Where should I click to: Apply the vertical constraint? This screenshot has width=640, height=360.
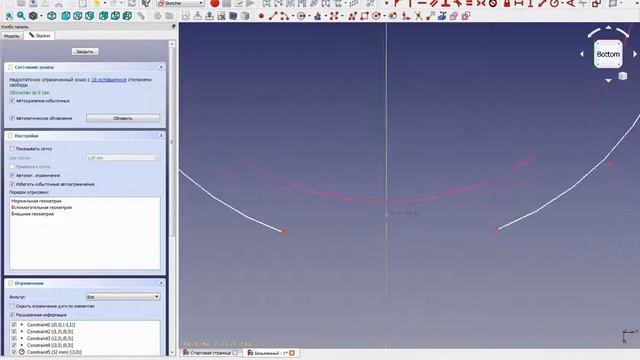[x=410, y=3]
